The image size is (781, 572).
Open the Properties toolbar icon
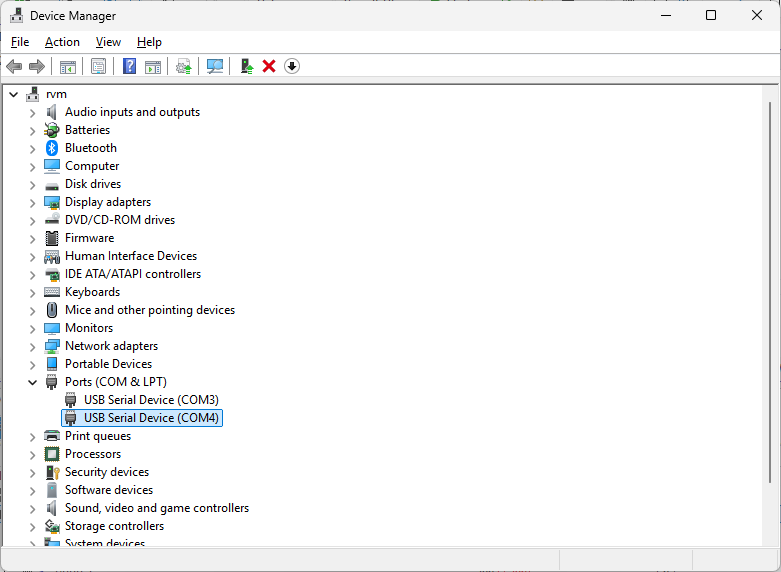click(98, 66)
